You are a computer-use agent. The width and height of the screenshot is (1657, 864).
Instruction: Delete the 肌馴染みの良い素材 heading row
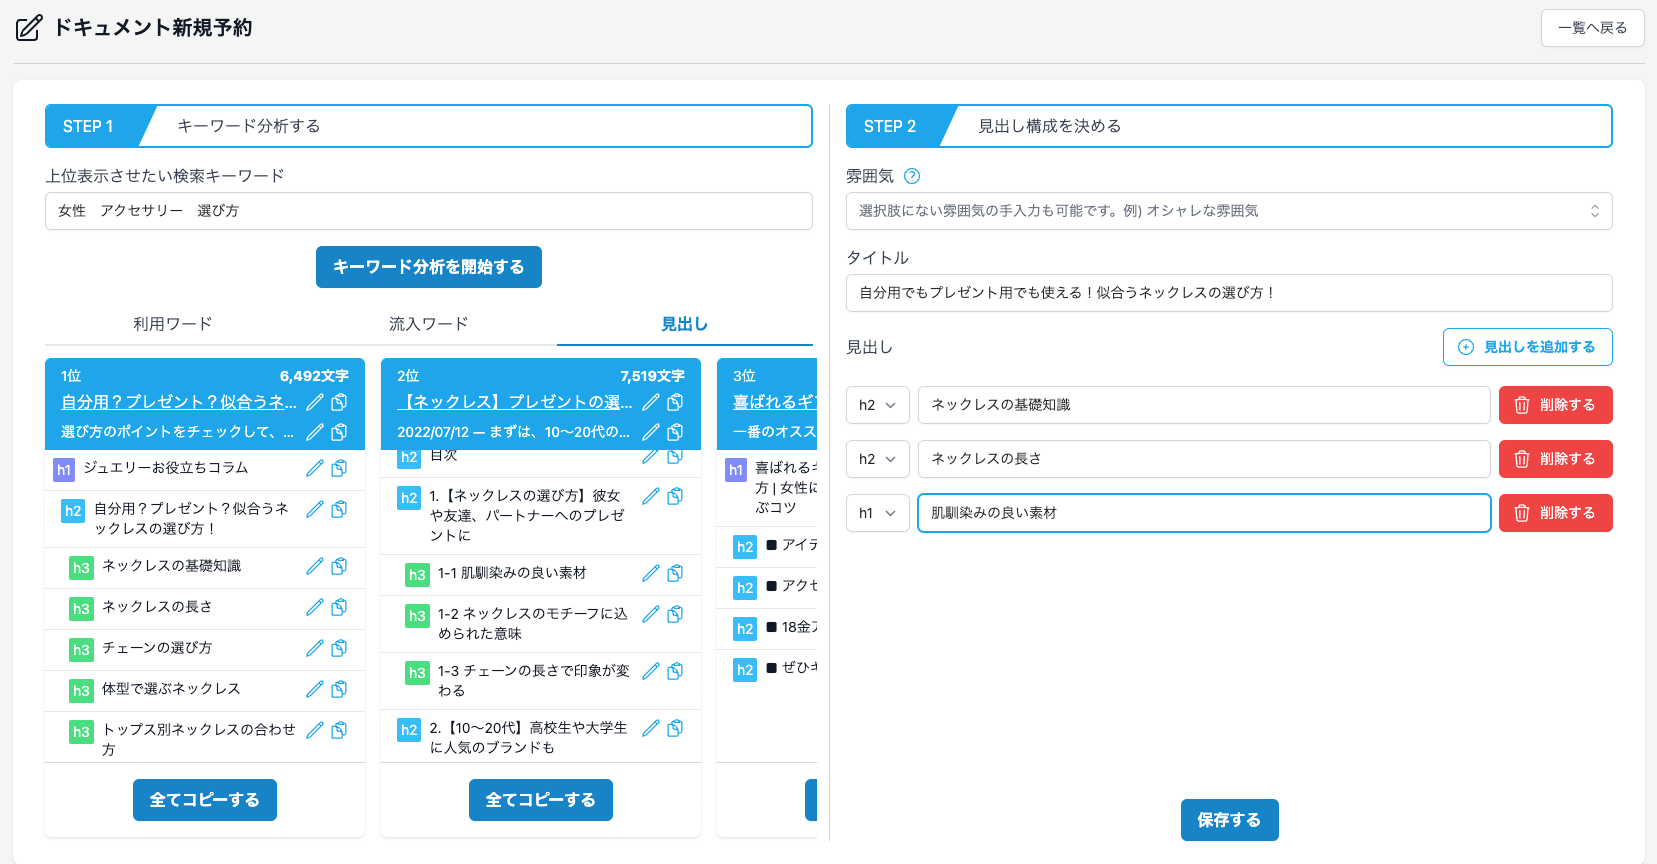click(1556, 513)
